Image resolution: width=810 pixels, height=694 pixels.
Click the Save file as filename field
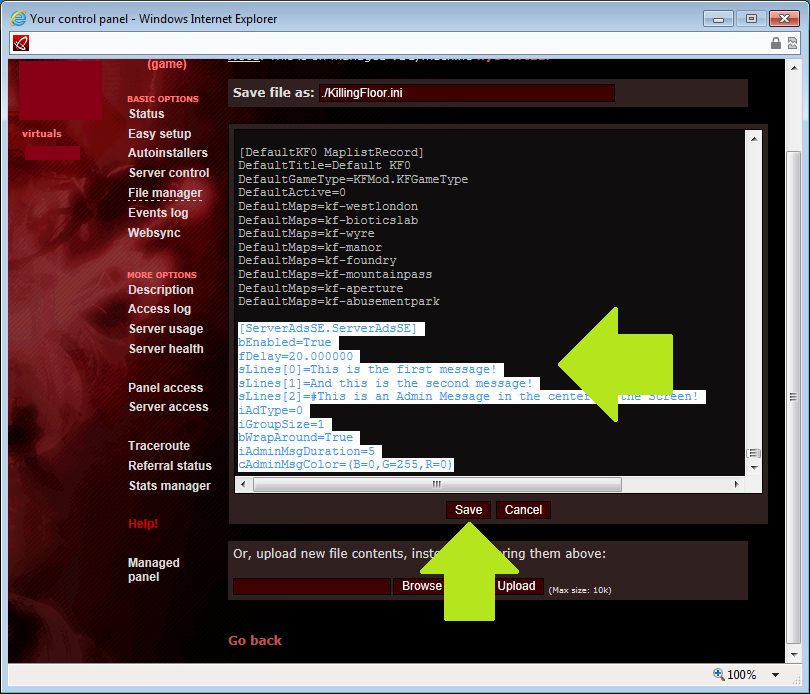pyautogui.click(x=466, y=93)
